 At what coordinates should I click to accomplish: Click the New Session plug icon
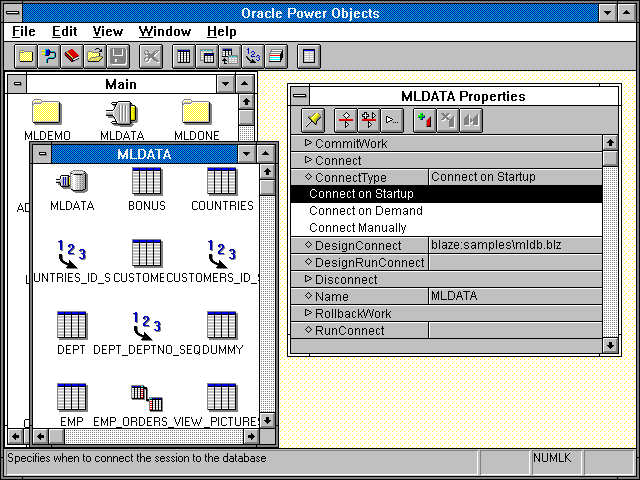pyautogui.click(x=49, y=57)
